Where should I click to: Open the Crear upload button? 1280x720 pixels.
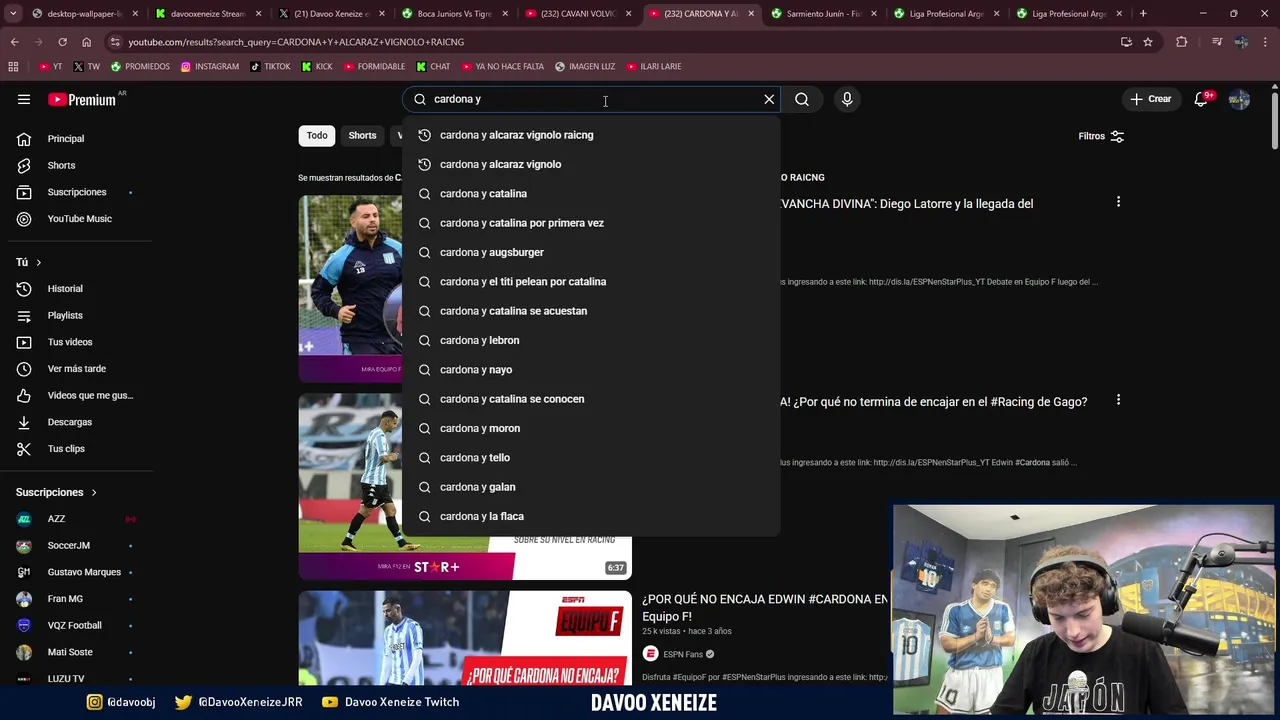1150,99
